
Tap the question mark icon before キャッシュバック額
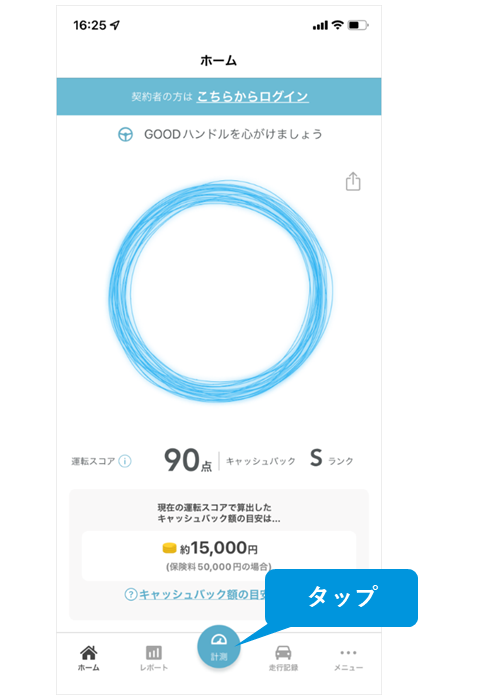coord(130,594)
